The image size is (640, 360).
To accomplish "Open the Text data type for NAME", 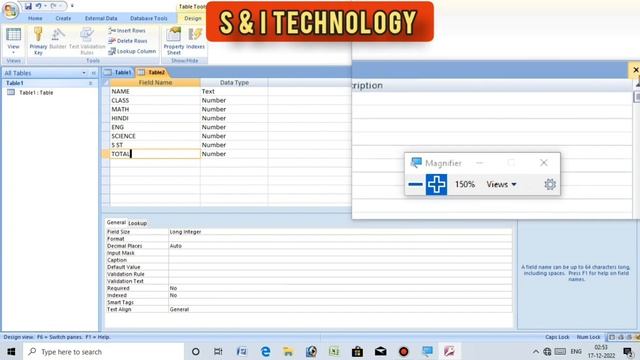I will [234, 91].
